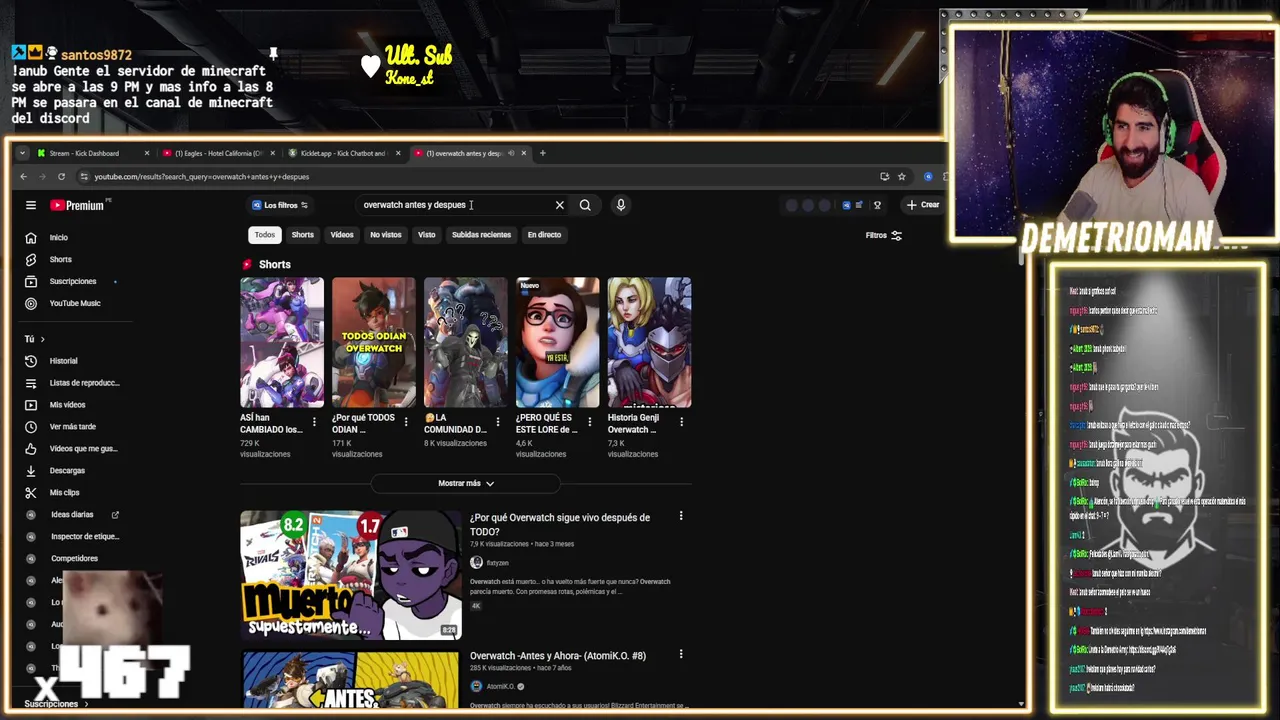Viewport: 1280px width, 720px height.
Task: Click in the YouTube search input field
Action: (x=455, y=205)
